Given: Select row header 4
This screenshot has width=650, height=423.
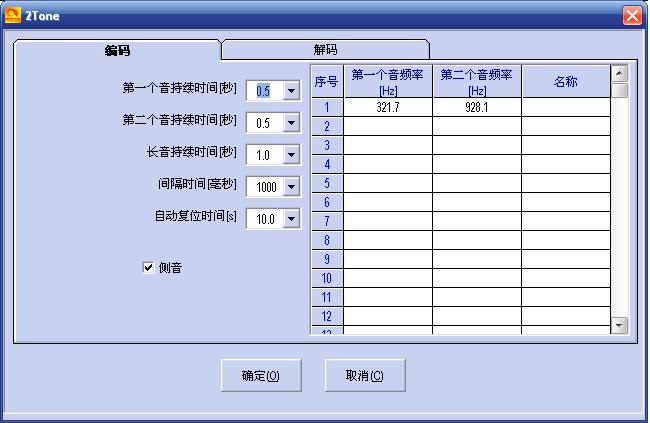Looking at the screenshot, I should click(x=327, y=164).
